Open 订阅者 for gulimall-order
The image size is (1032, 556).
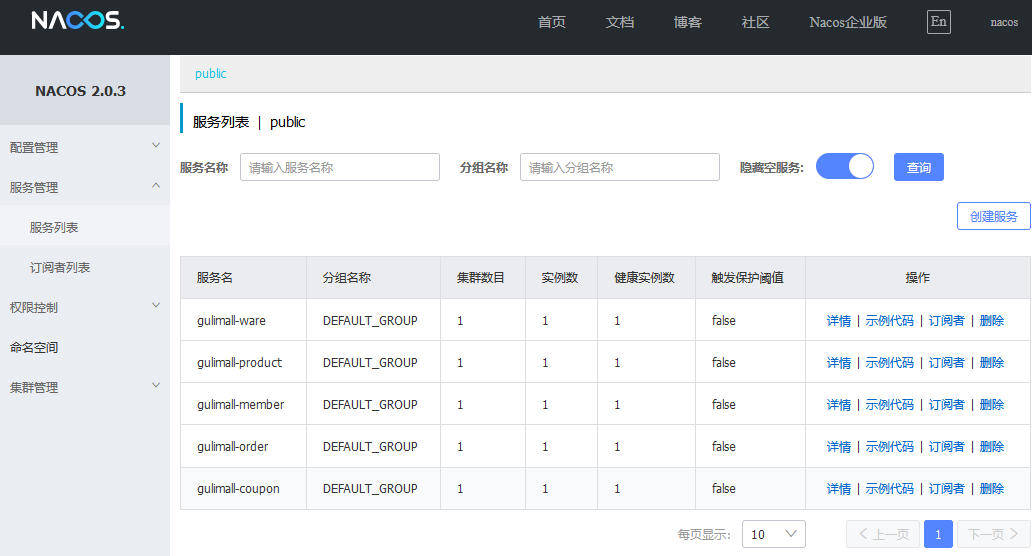point(946,447)
